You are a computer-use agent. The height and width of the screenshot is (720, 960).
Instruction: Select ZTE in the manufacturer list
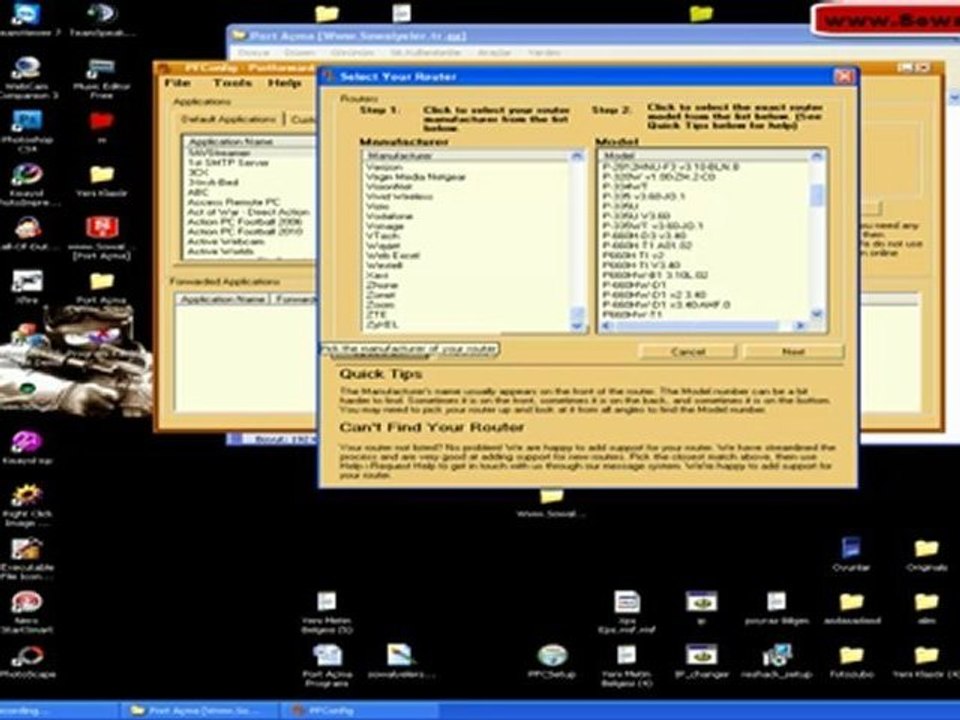377,315
